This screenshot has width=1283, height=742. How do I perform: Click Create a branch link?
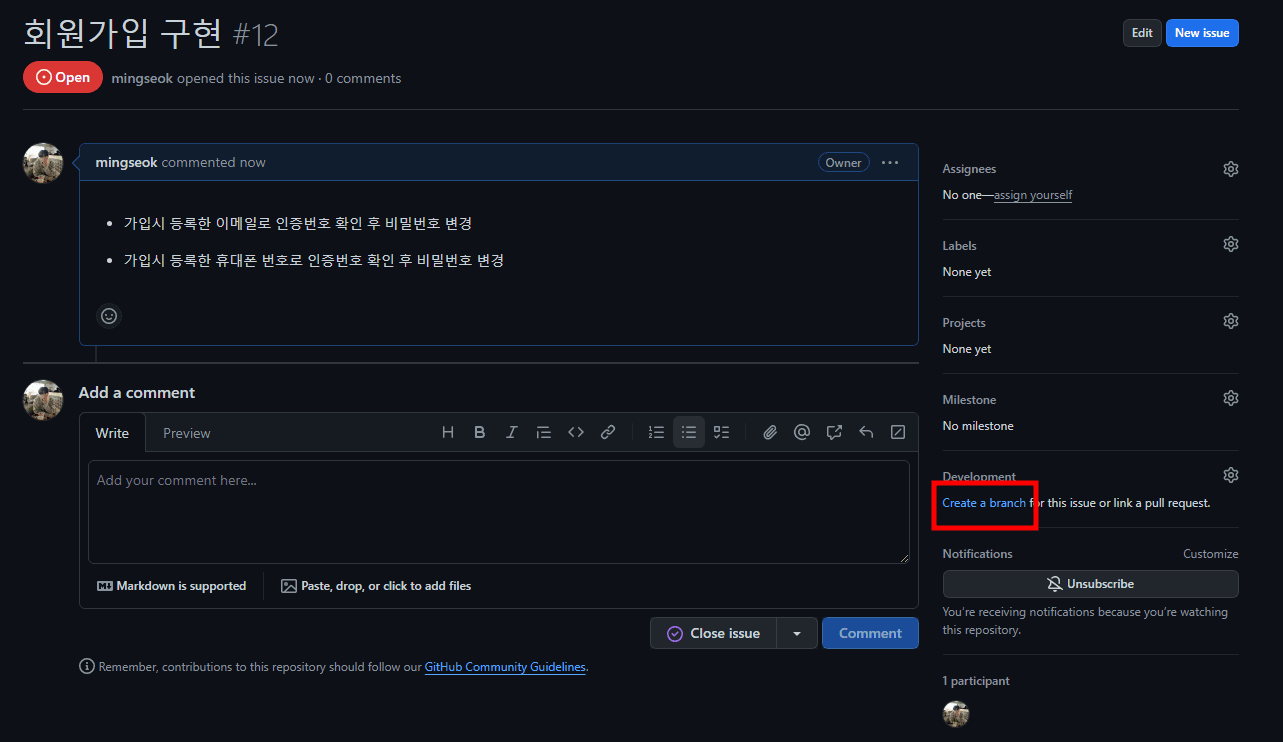coord(984,503)
